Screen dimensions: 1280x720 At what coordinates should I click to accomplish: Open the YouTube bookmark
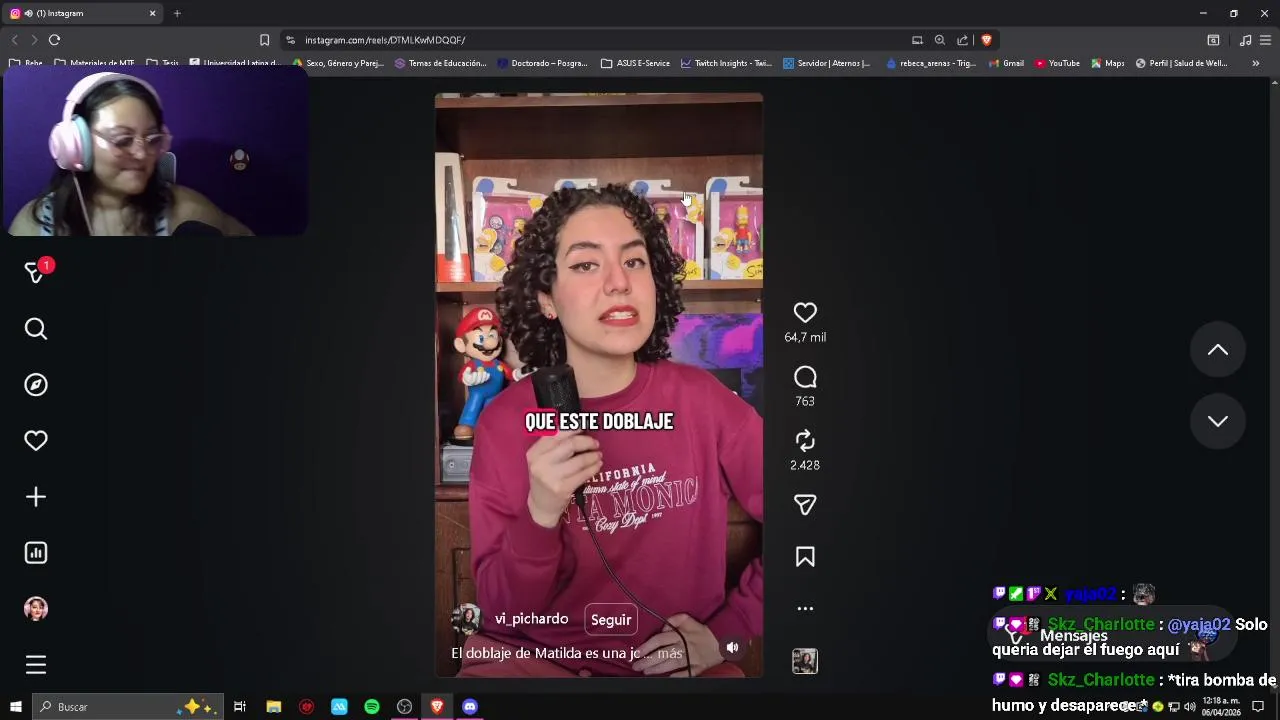(1057, 63)
